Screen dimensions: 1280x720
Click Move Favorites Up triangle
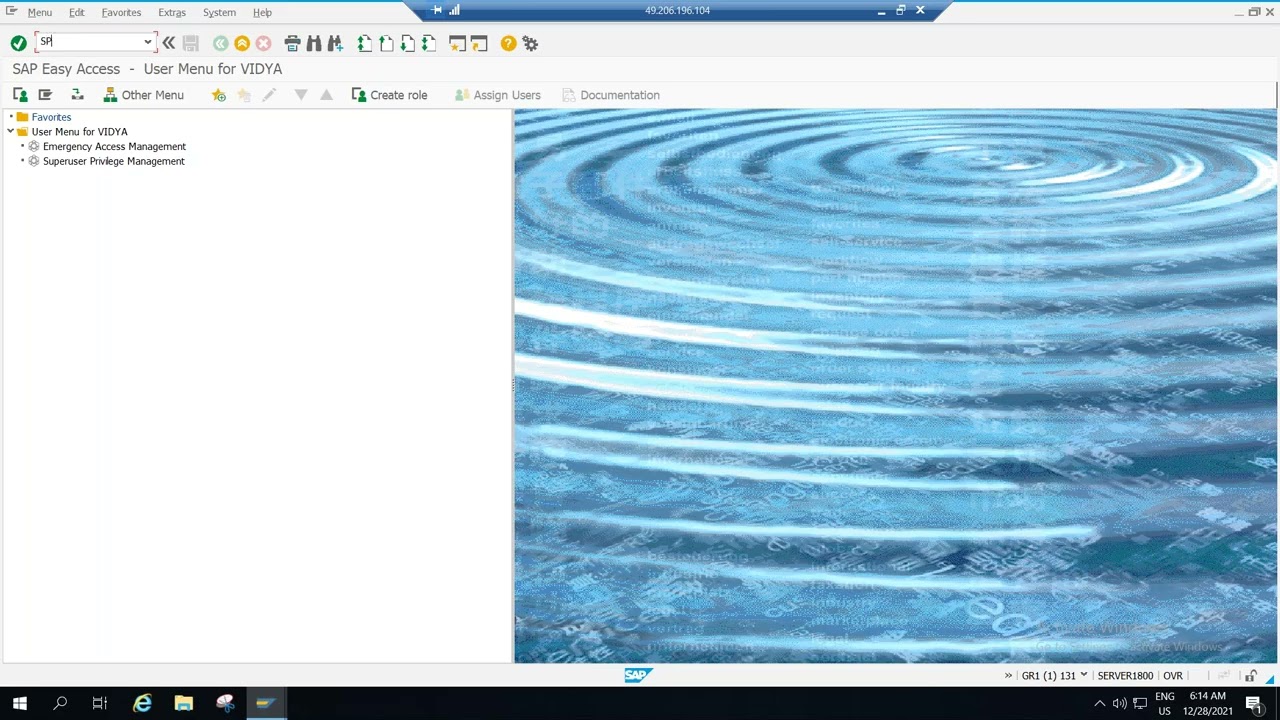coord(326,95)
